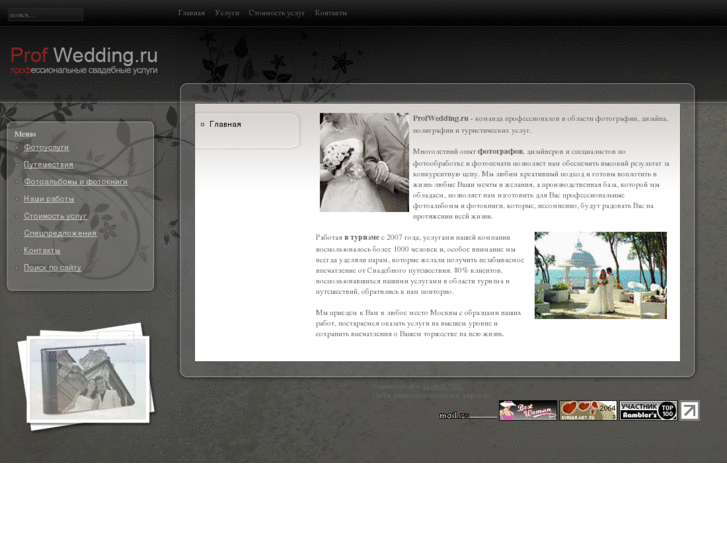Screen dimensions: 727x545
Task: Open the Стоимость услуг item in the top navigation
Action: (x=276, y=13)
